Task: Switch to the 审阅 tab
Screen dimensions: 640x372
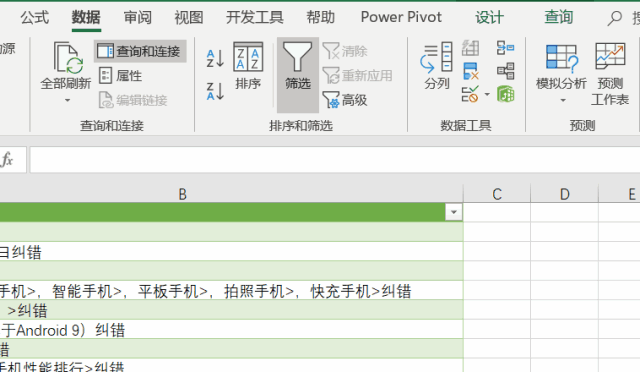Action: [138, 18]
